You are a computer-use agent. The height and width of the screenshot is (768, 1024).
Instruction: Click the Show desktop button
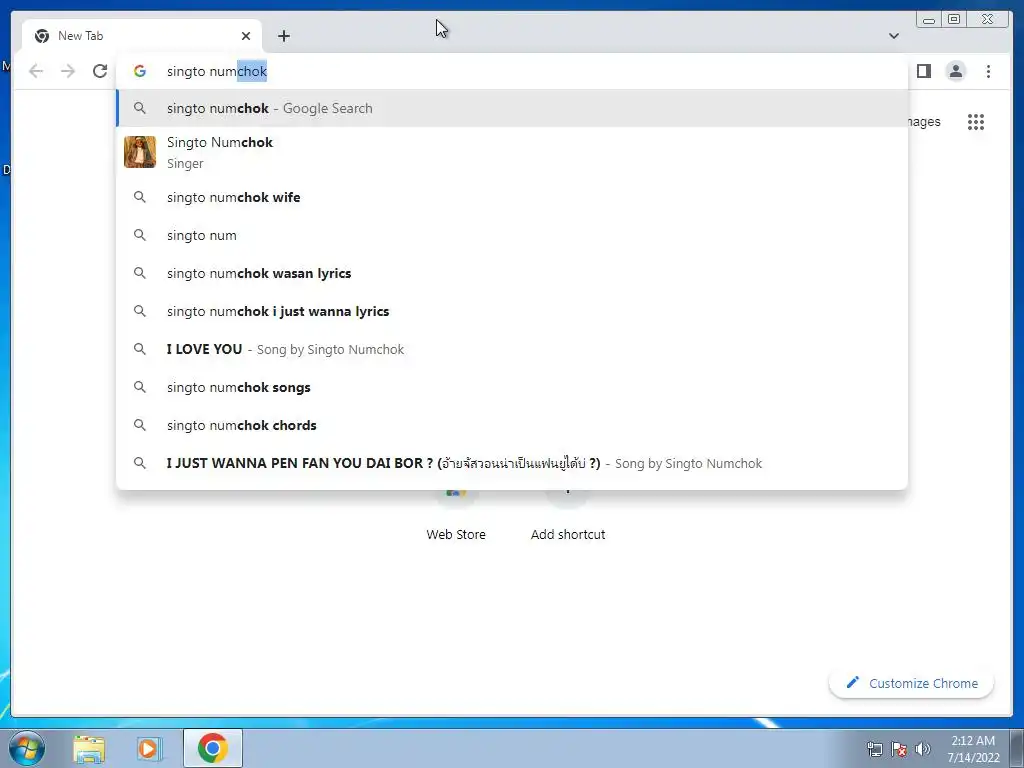pos(1017,748)
